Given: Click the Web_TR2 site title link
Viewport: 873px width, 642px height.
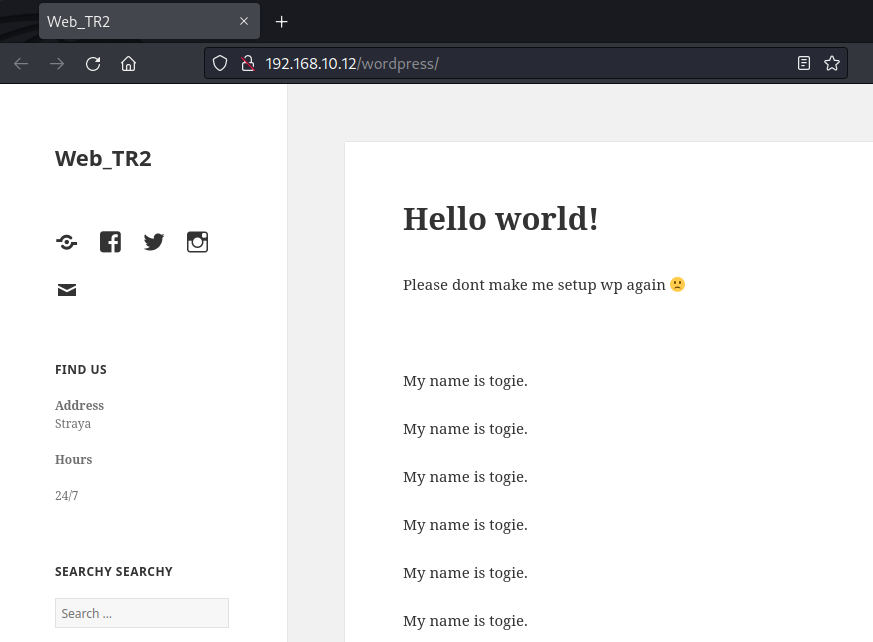Looking at the screenshot, I should click(103, 158).
